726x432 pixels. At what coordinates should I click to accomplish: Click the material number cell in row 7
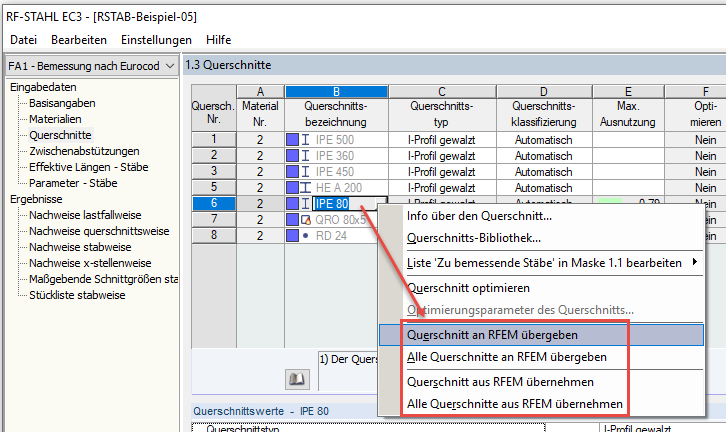260,219
